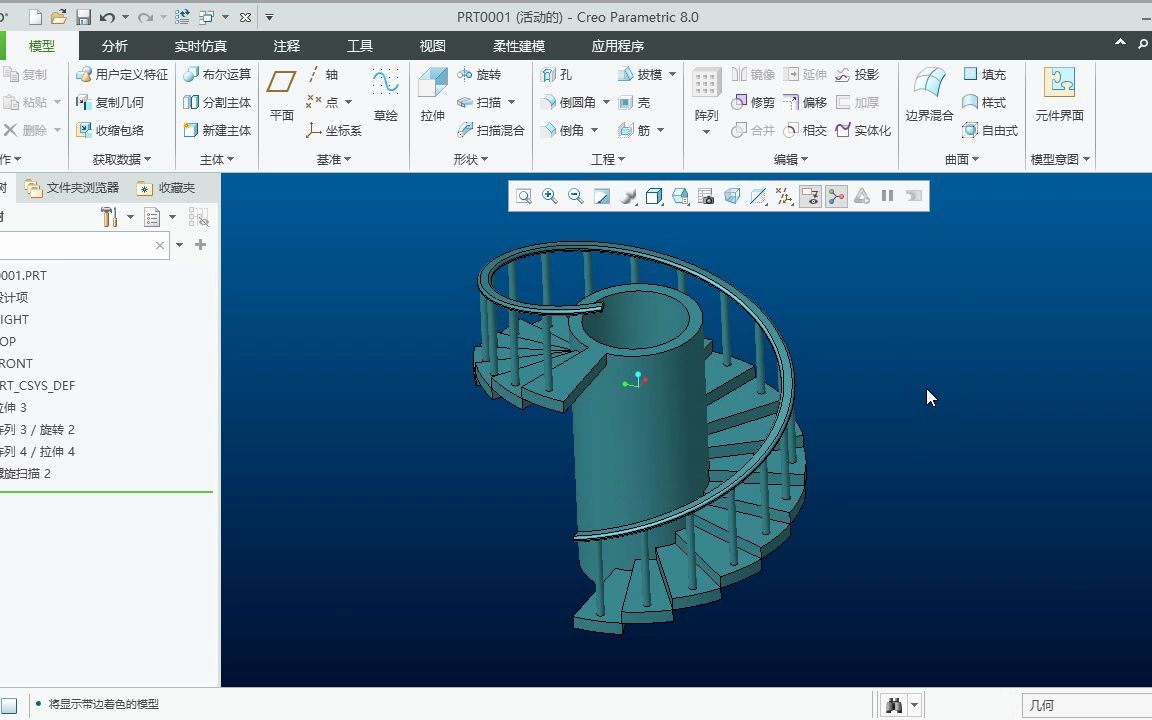Click the model tree search field
Screen dimensions: 1152x720
pos(75,245)
